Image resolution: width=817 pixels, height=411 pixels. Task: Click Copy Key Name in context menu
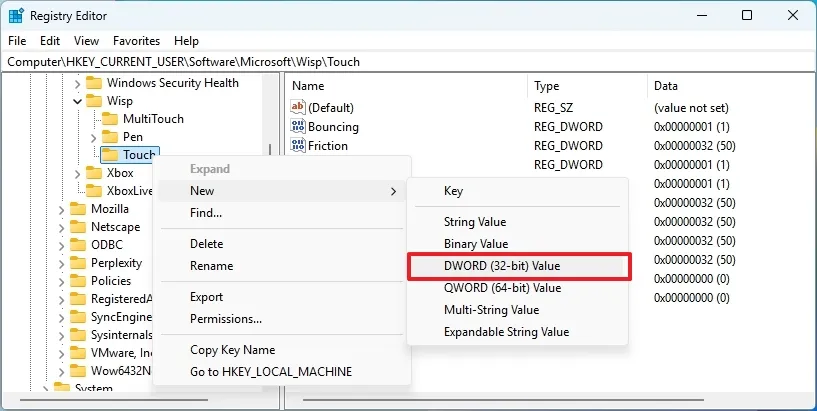233,350
